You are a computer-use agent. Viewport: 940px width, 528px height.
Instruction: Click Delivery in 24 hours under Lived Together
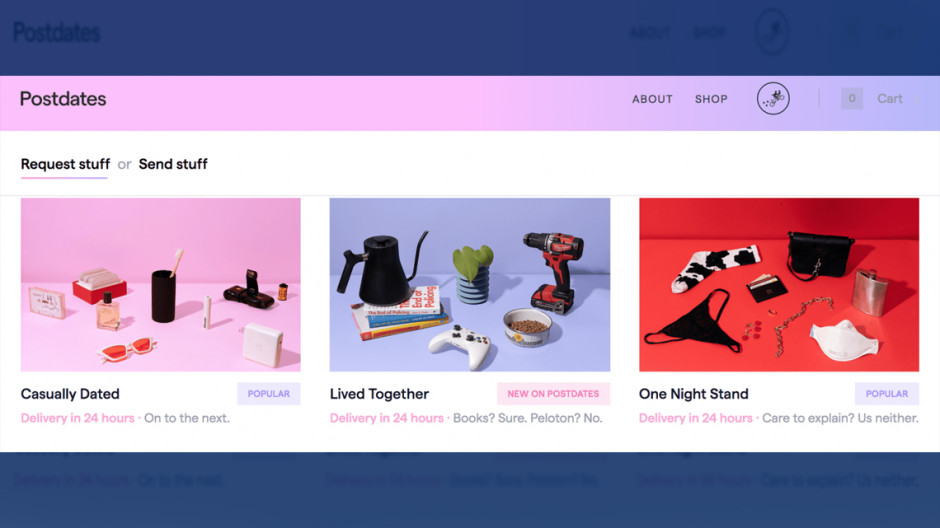tap(387, 418)
